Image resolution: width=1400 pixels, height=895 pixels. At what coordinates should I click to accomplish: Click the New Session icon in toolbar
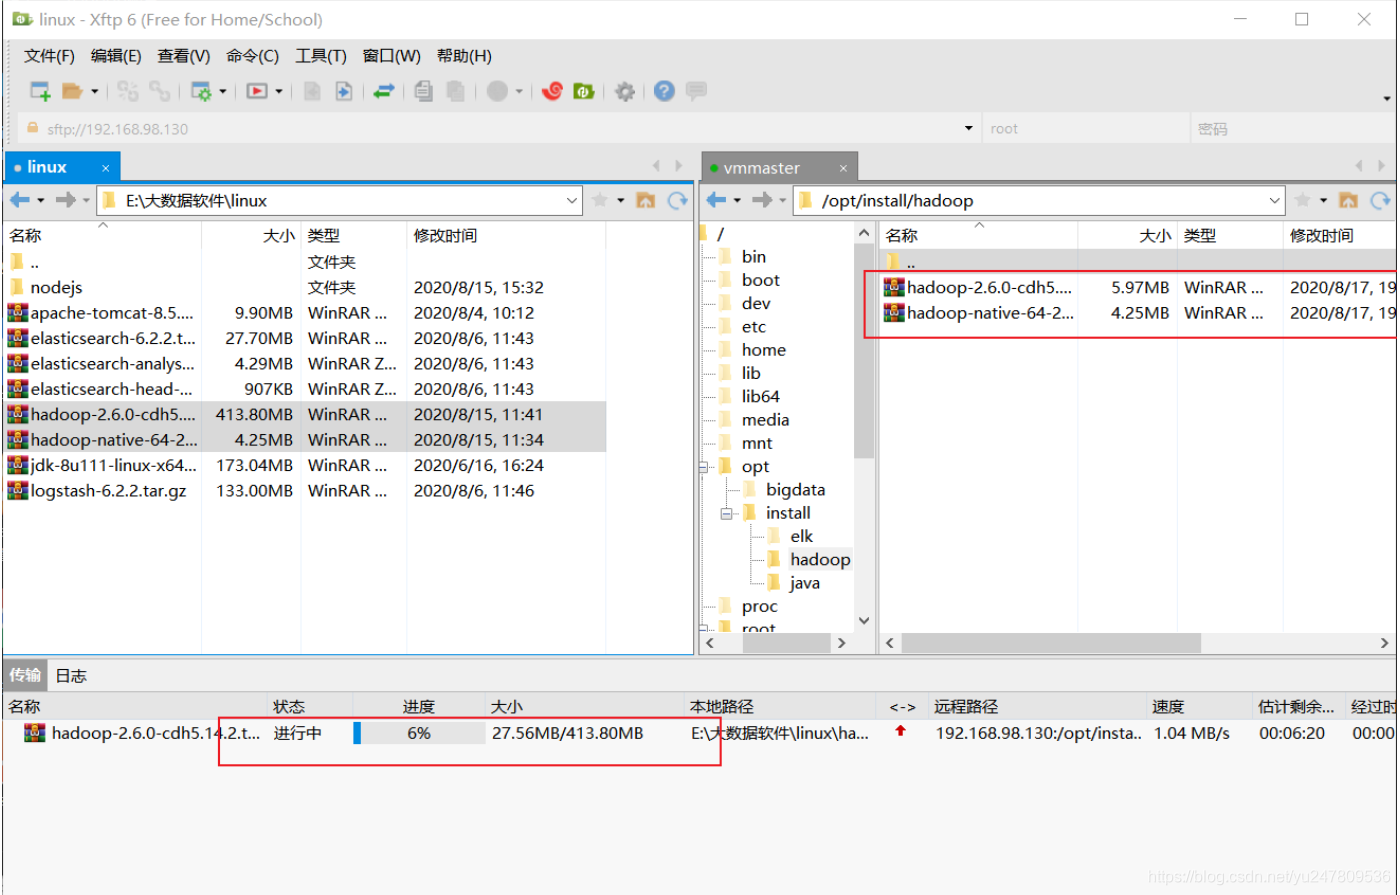pyautogui.click(x=40, y=91)
